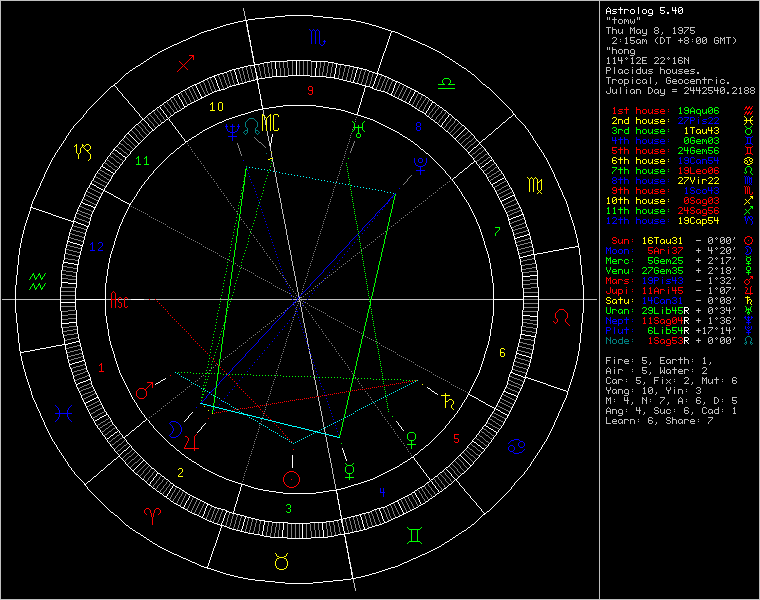Click the red Sagittarius glyph on the zodiac ring
Screen dimensions: 760x600
click(186, 63)
